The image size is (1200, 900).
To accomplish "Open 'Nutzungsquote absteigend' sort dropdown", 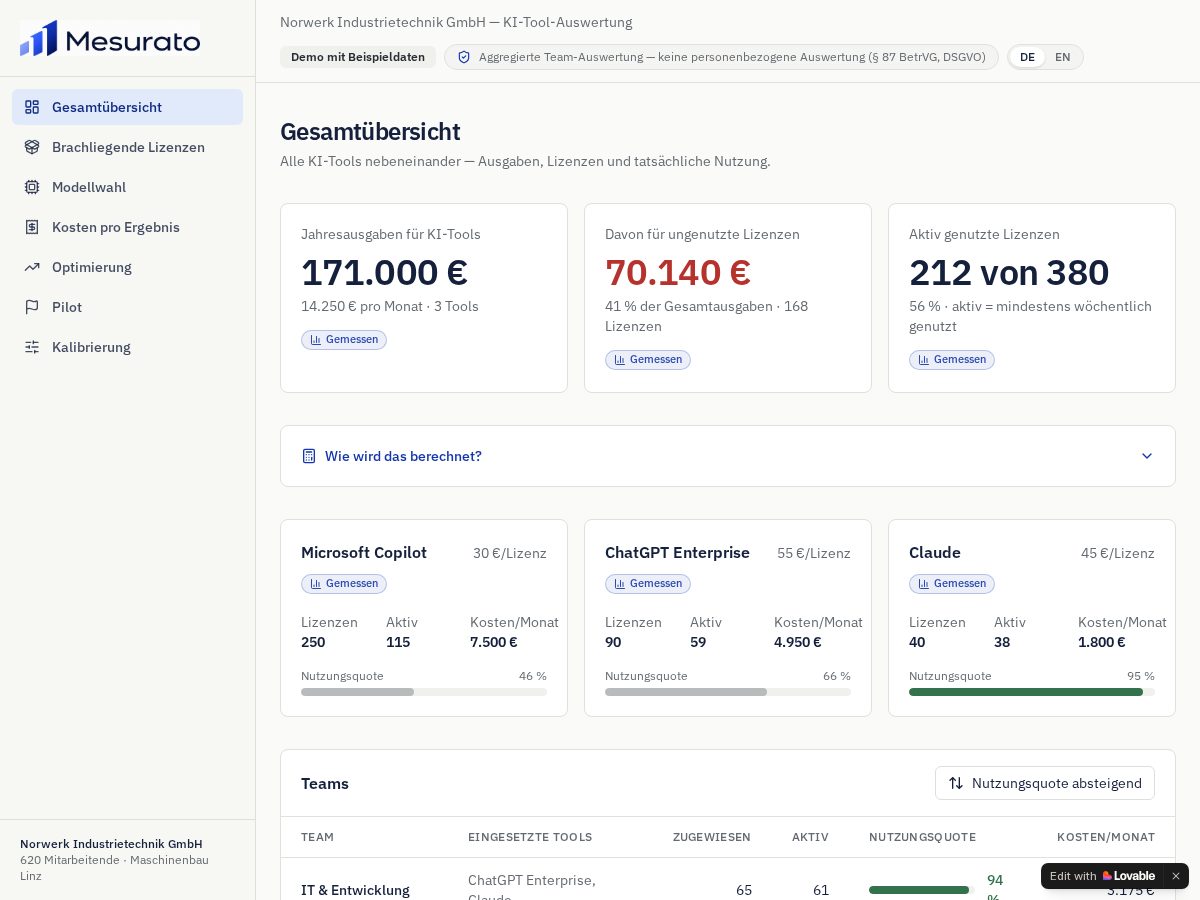I will [x=1045, y=783].
